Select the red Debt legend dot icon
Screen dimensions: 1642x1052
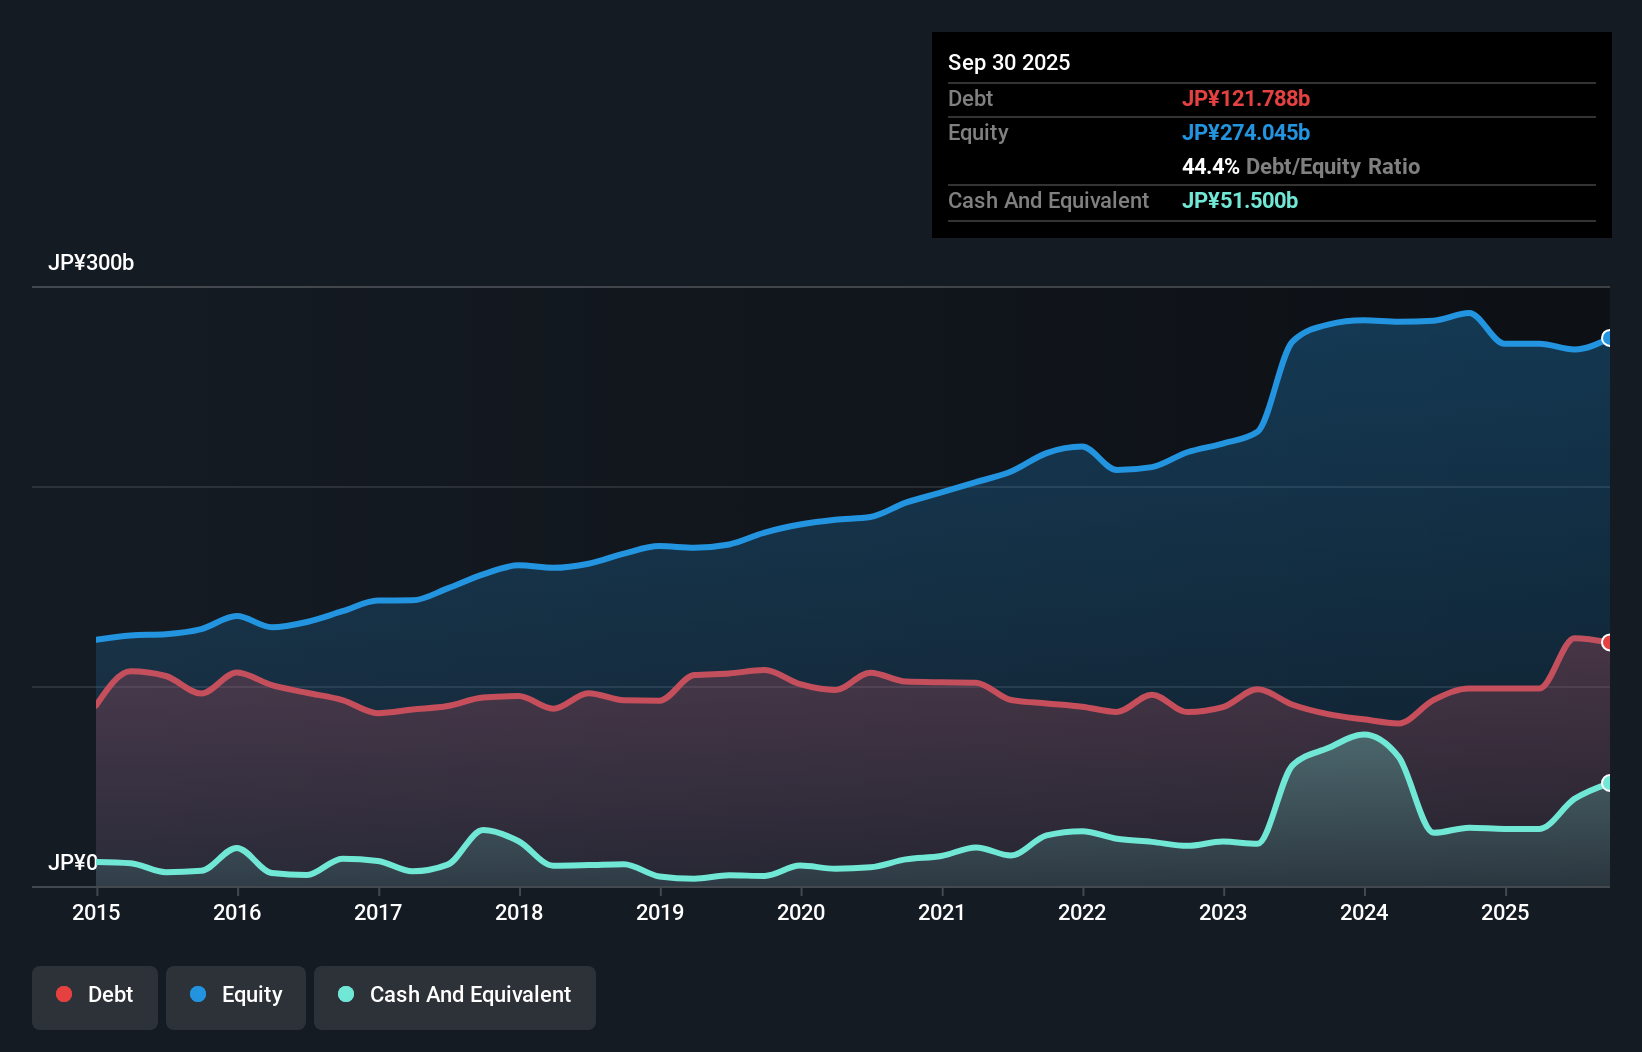click(x=62, y=994)
